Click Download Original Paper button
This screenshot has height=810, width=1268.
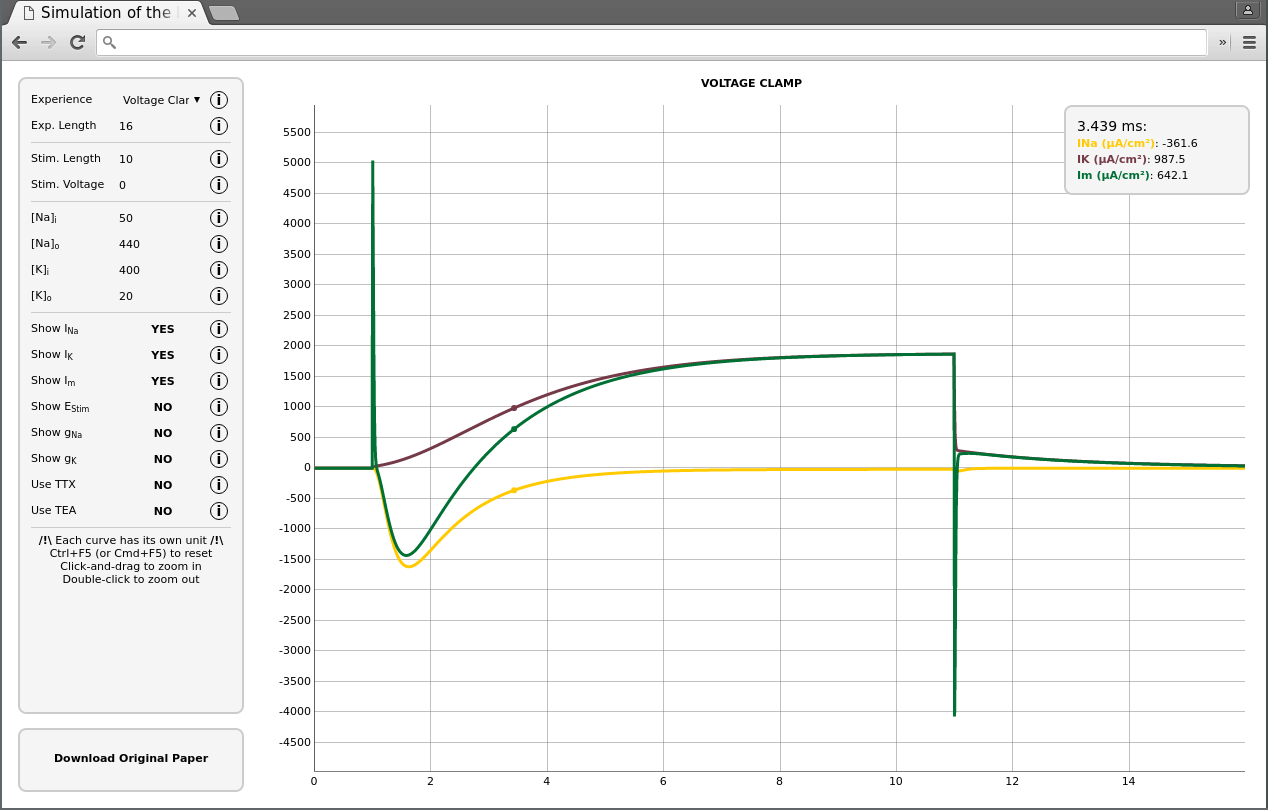131,759
